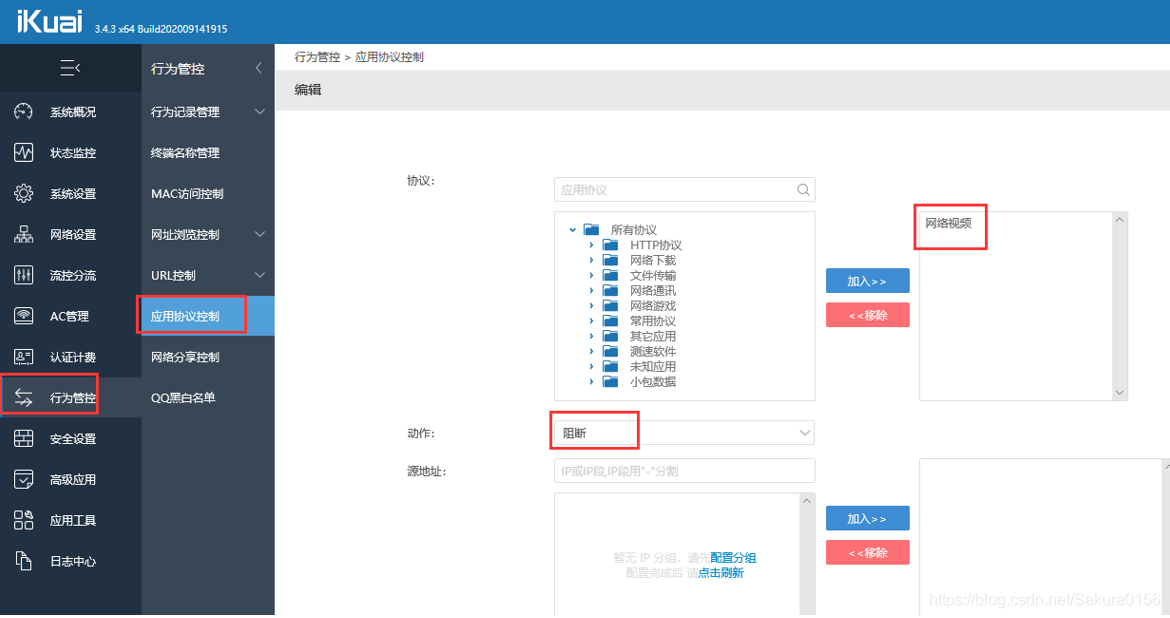
Task: Select 网络游戏 in the protocol tree
Action: click(x=653, y=306)
